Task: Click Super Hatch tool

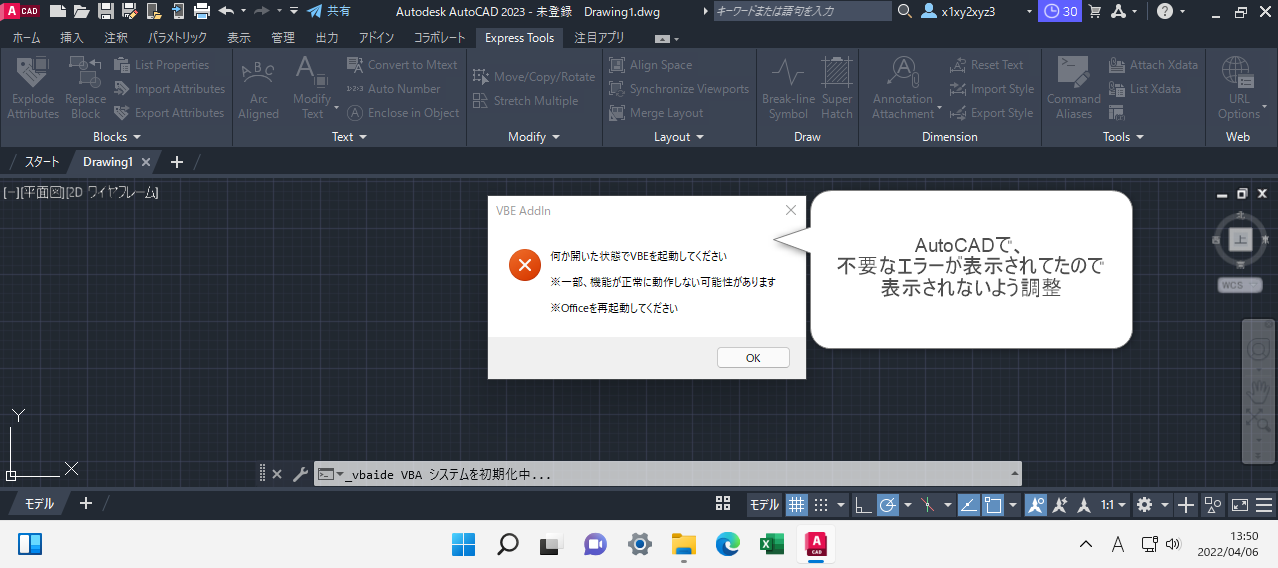Action: (837, 88)
